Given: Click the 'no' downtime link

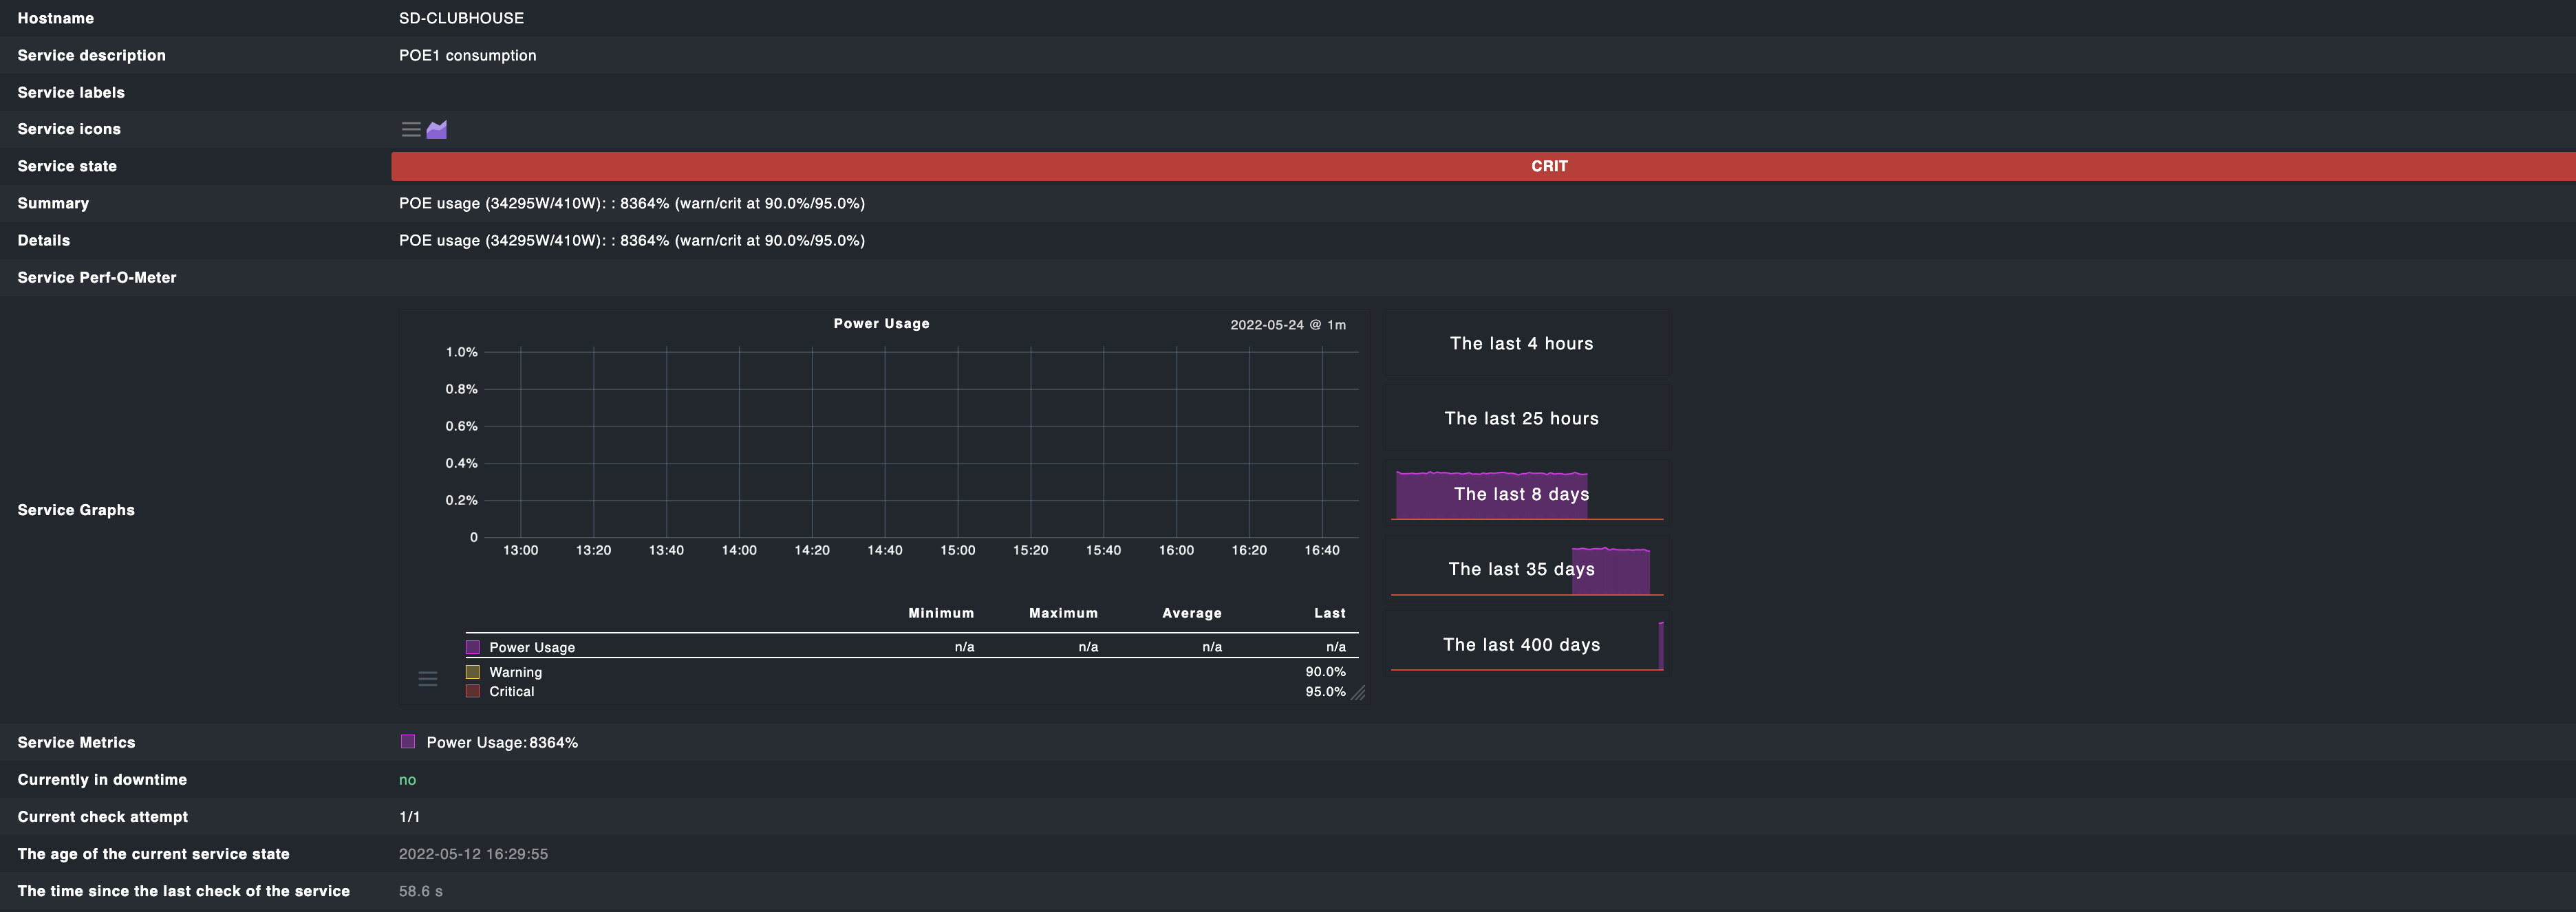Looking at the screenshot, I should 407,779.
